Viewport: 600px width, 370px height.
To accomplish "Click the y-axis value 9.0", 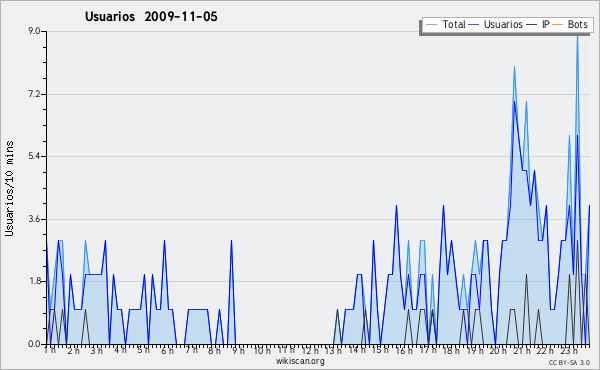I will tap(34, 31).
